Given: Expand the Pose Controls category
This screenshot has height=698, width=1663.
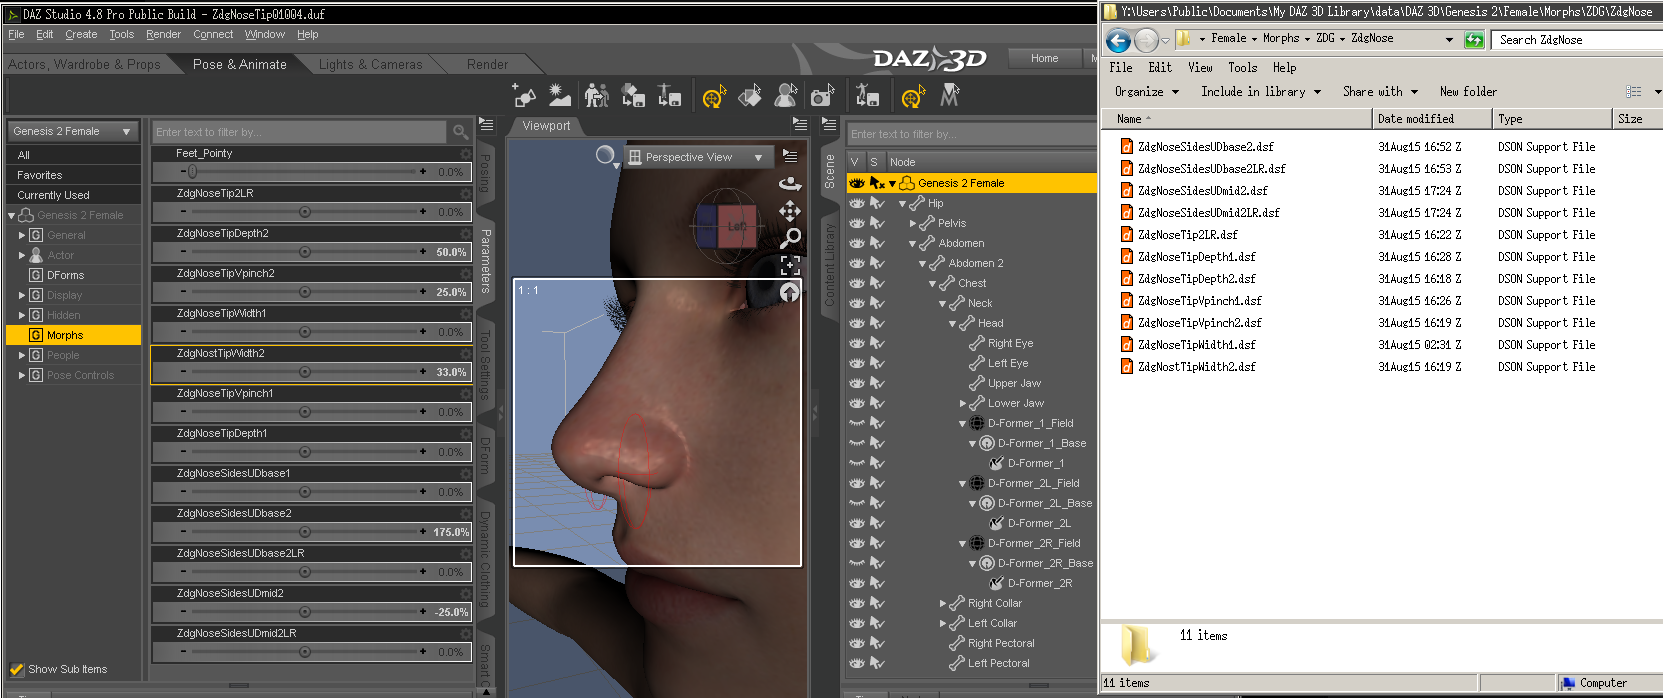Looking at the screenshot, I should point(22,375).
